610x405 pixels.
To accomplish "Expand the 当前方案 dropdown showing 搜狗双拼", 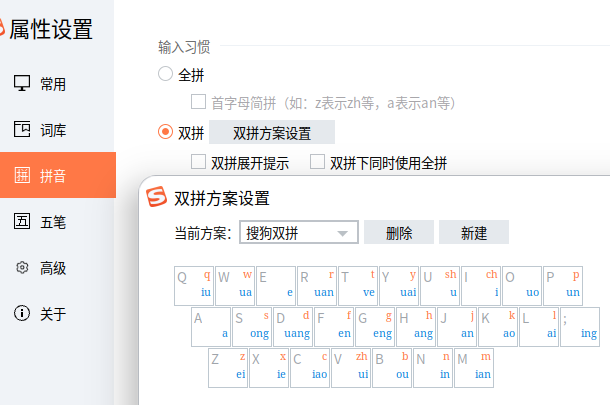I will click(x=299, y=232).
